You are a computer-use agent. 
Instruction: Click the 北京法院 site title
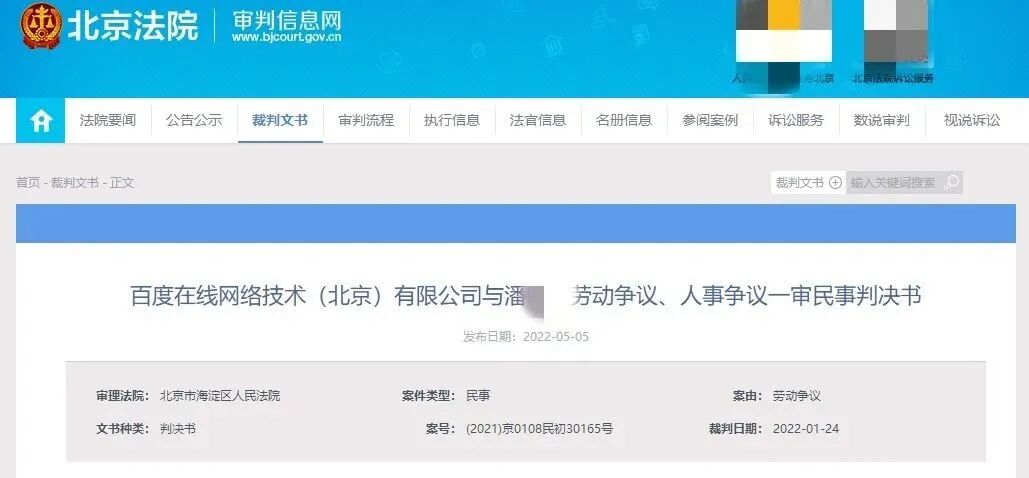133,26
